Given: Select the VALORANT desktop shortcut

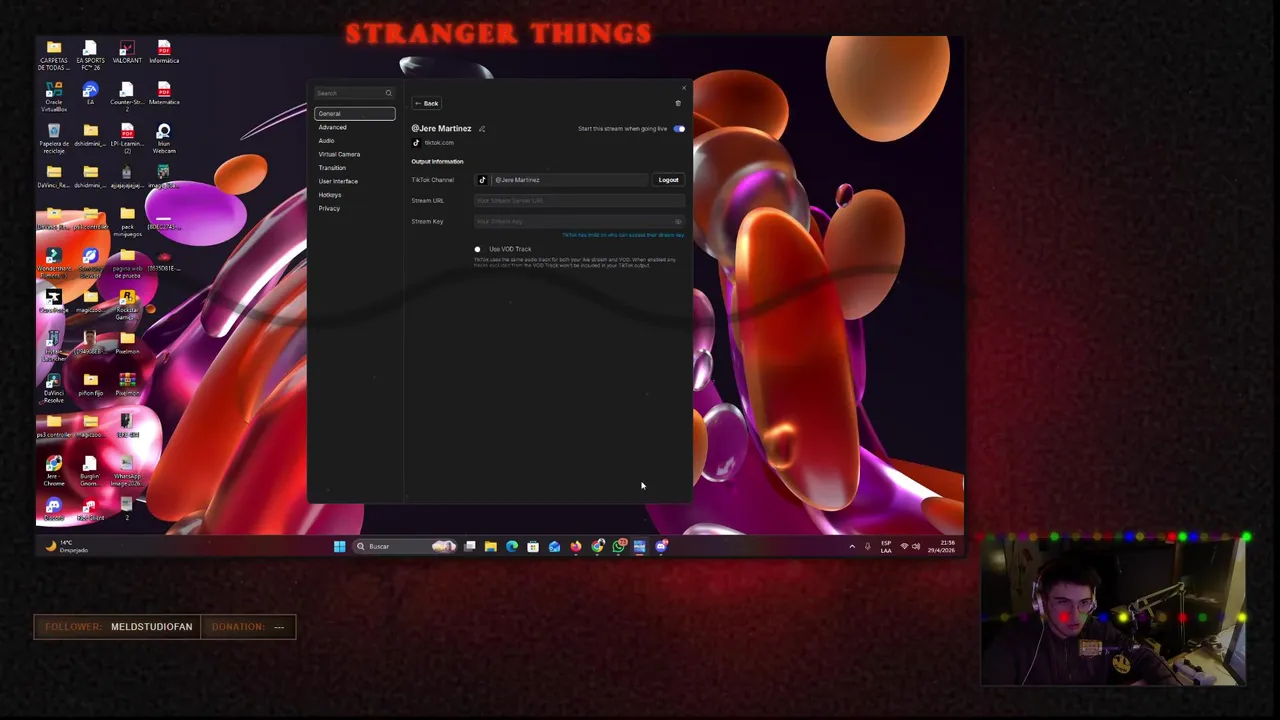Looking at the screenshot, I should click(x=127, y=53).
